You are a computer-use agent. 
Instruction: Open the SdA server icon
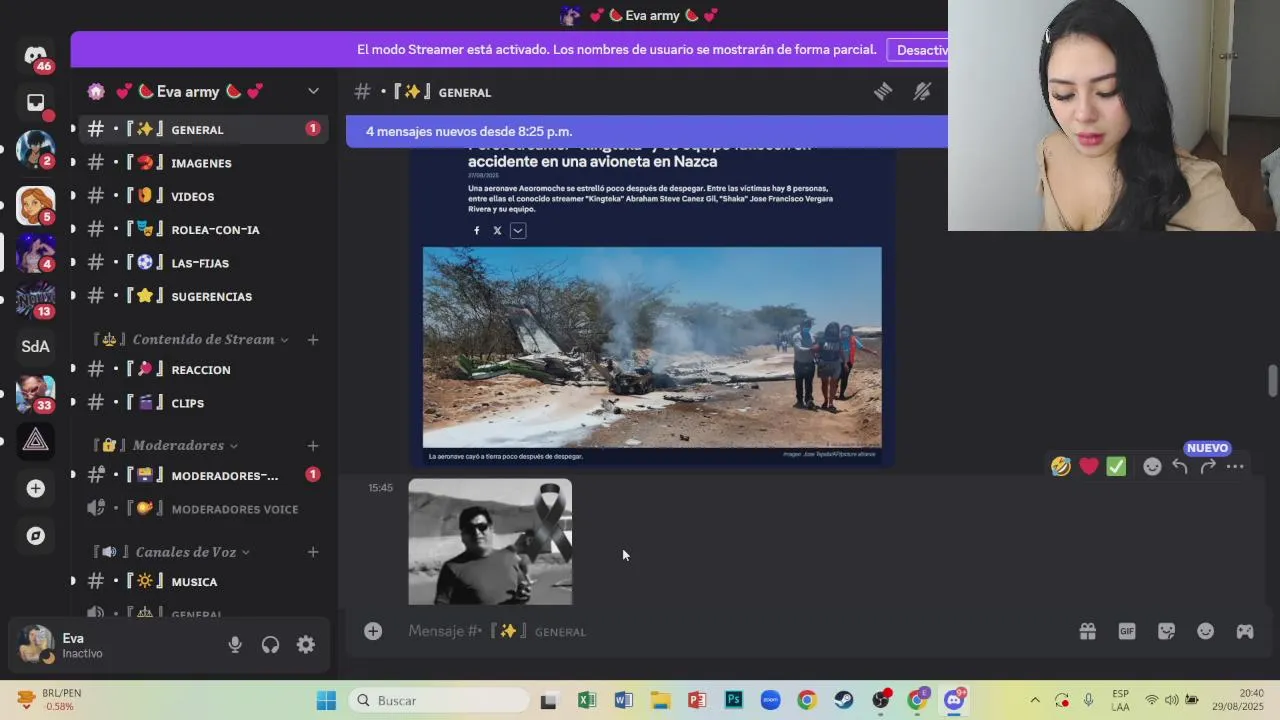point(36,346)
